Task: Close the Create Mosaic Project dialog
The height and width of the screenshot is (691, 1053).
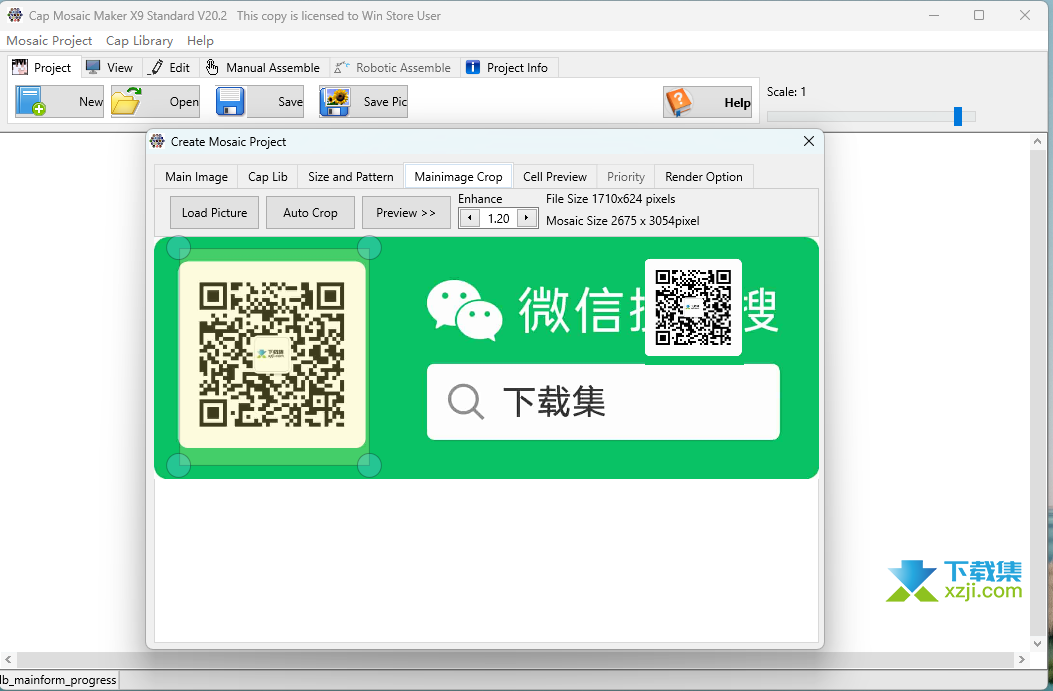Action: point(809,141)
